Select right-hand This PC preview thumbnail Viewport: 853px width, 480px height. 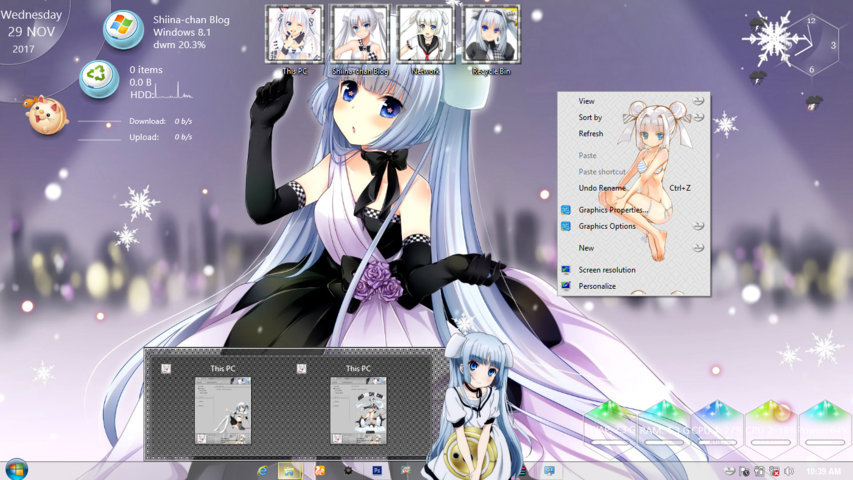358,410
